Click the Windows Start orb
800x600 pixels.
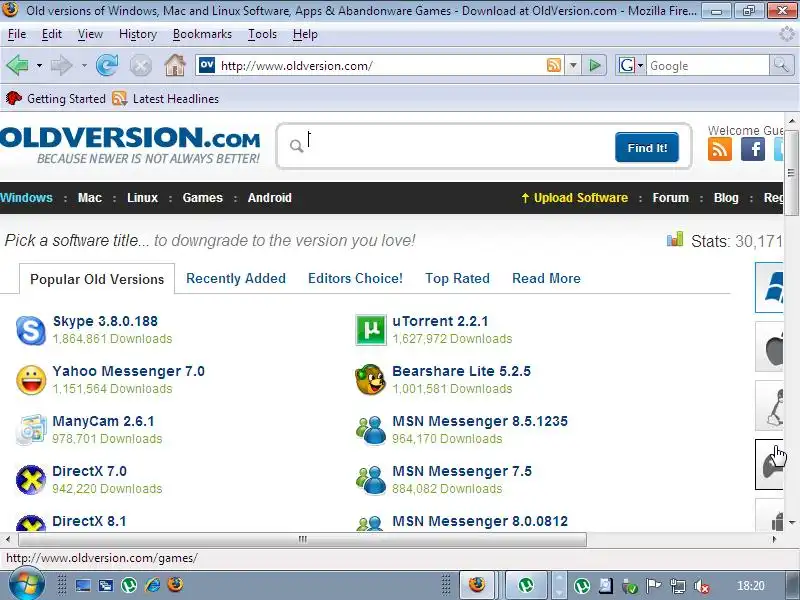tap(26, 584)
